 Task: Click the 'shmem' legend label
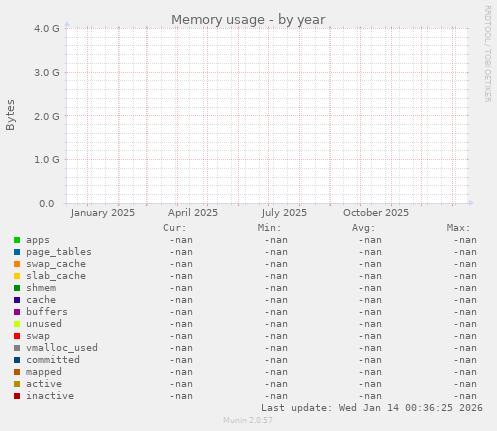[x=41, y=288]
